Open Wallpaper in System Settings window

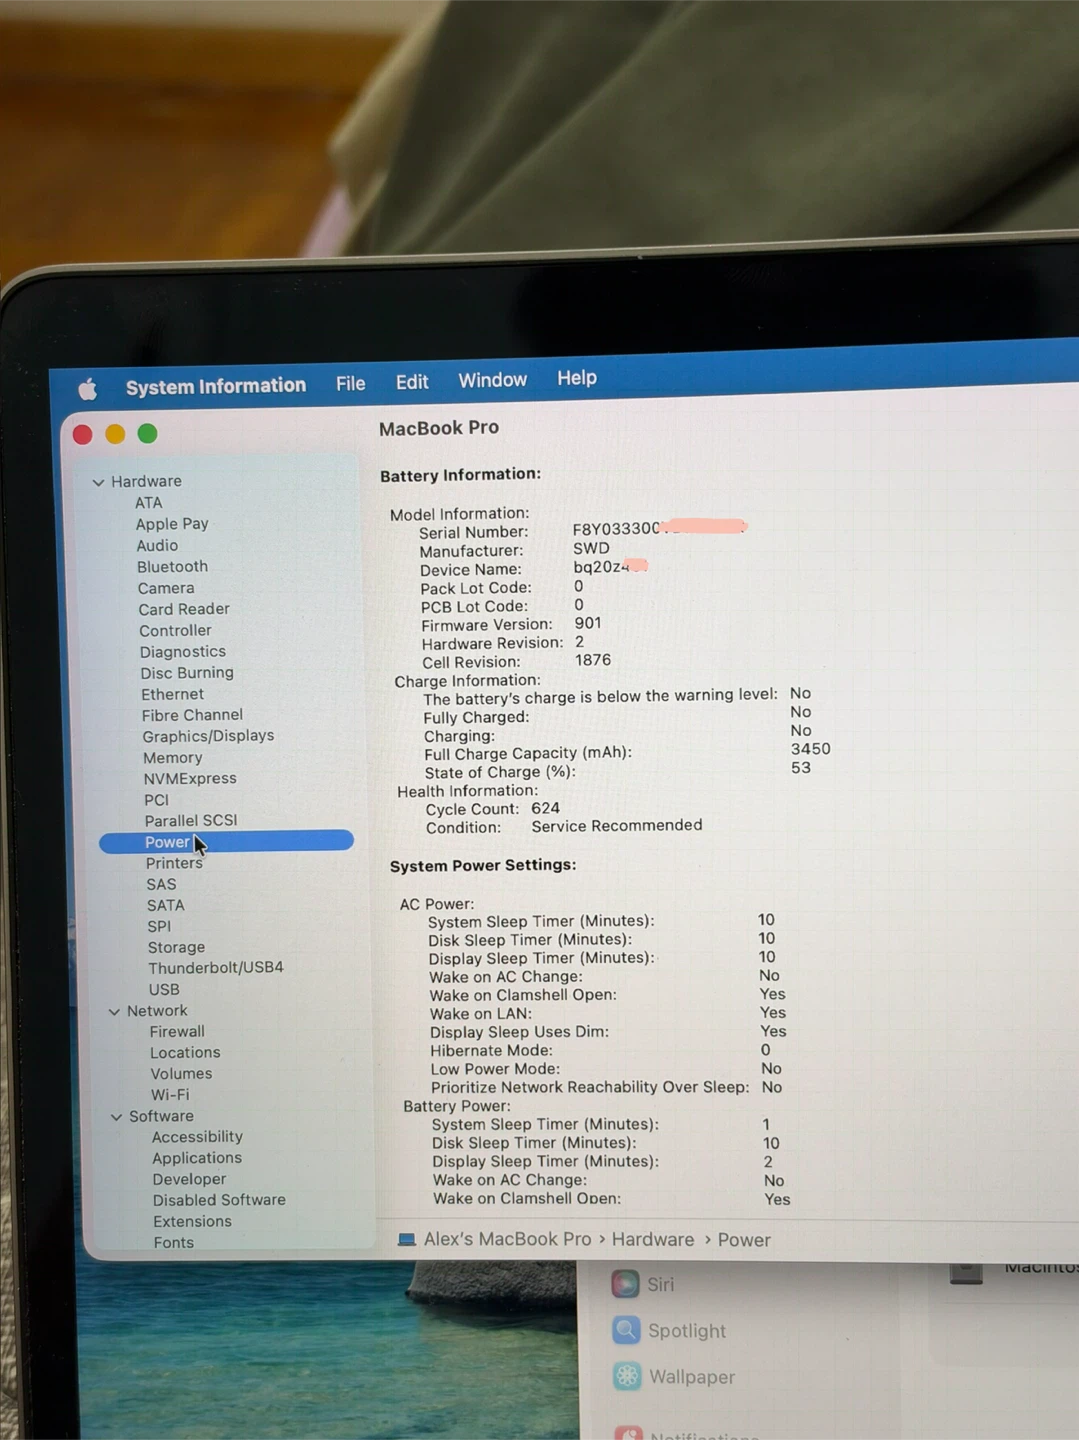tap(675, 1377)
